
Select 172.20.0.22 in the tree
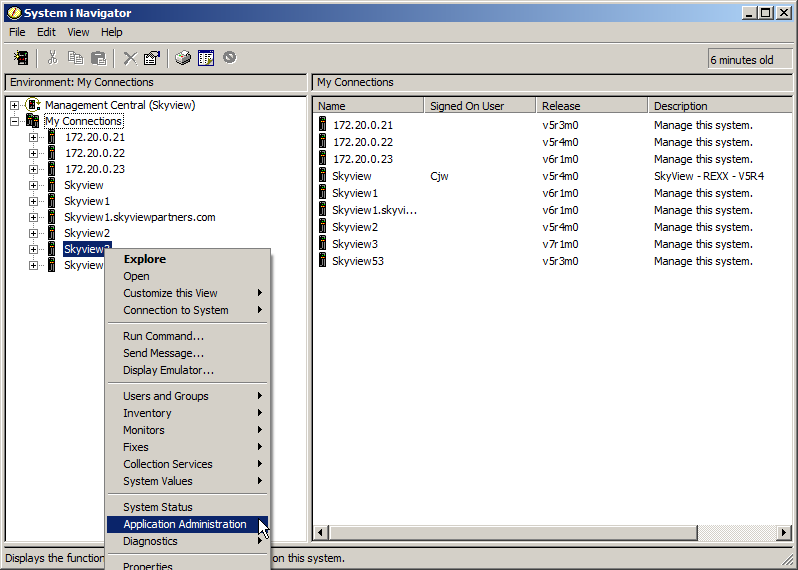click(95, 153)
